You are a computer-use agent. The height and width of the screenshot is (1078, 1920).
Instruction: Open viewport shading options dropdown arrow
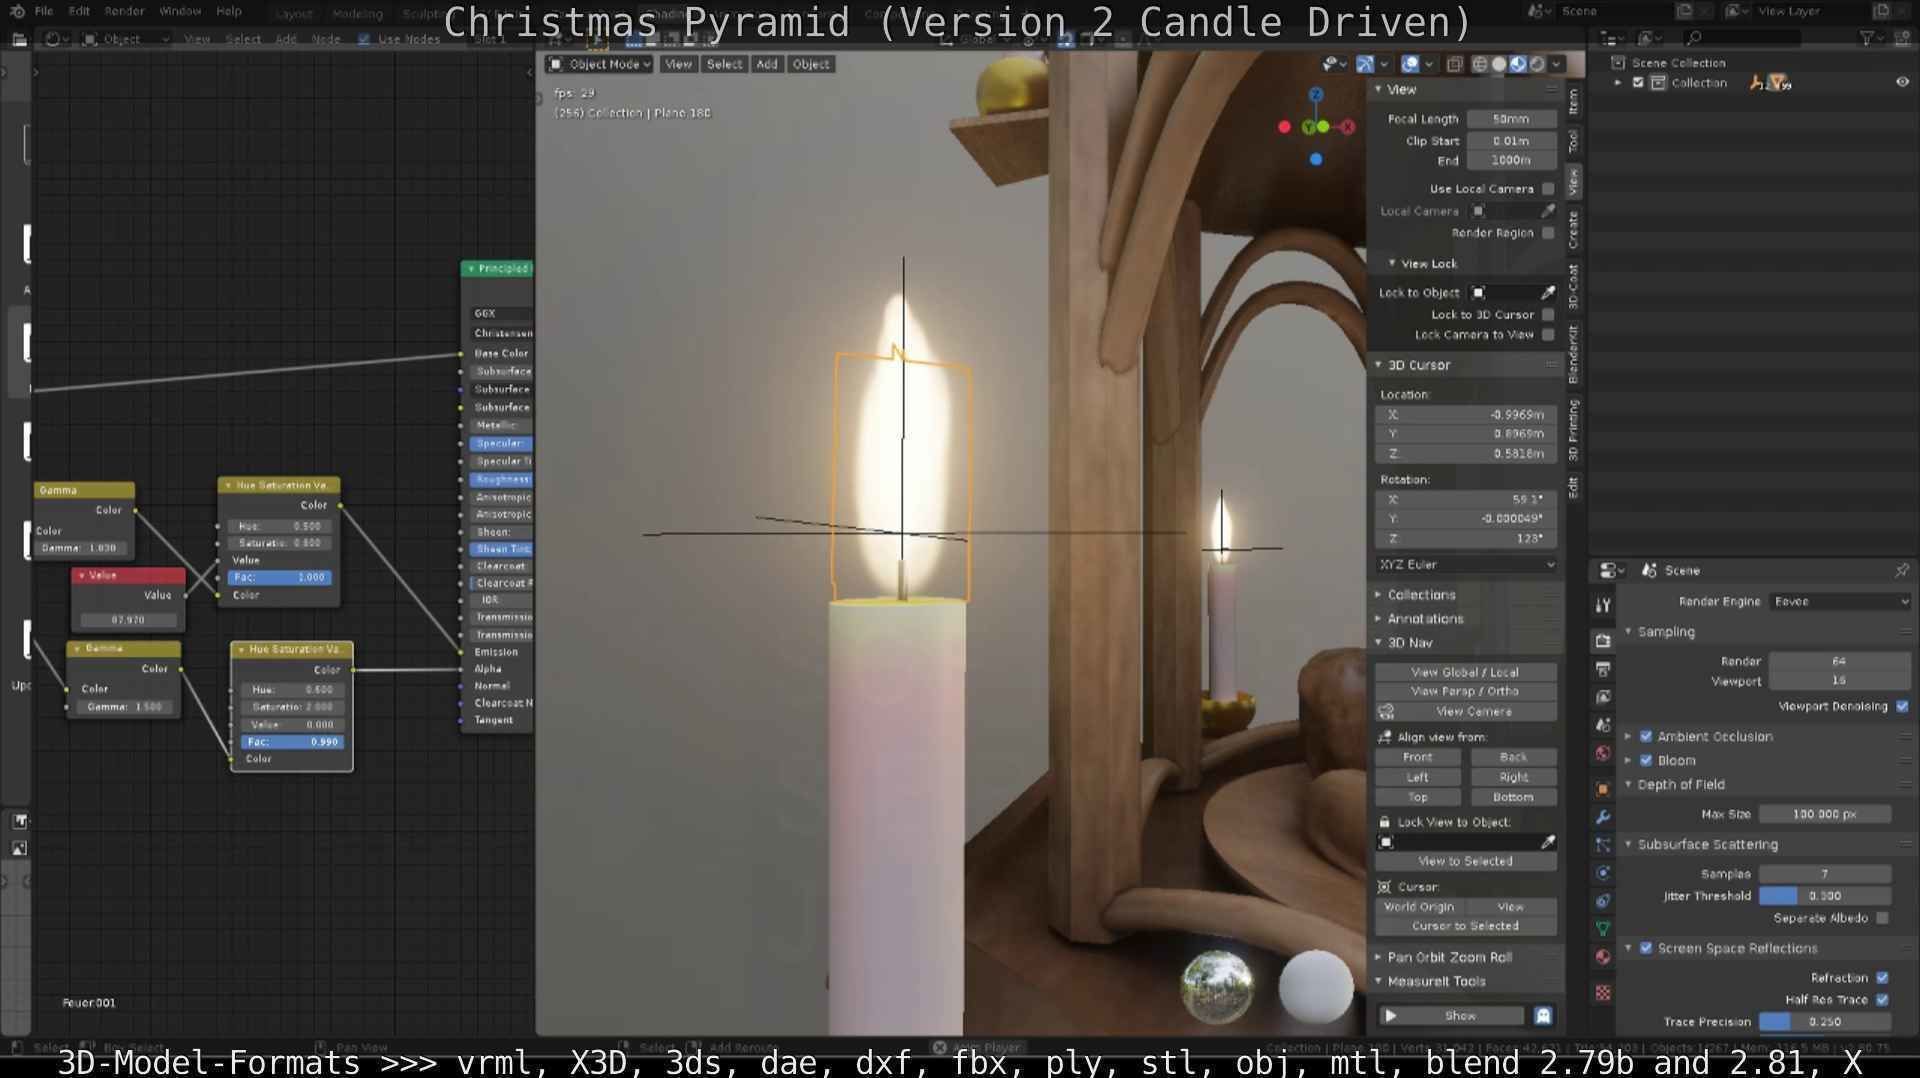[x=1556, y=64]
